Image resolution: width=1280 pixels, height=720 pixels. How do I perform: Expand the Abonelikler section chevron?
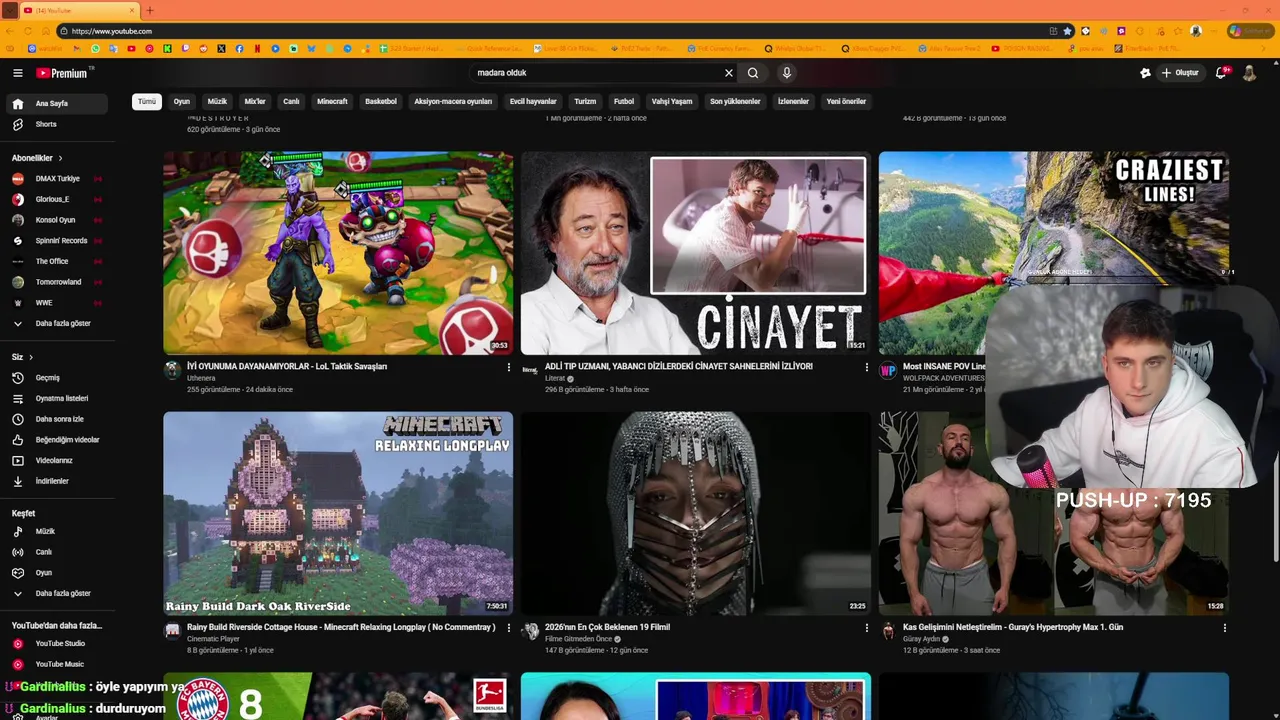tap(60, 158)
